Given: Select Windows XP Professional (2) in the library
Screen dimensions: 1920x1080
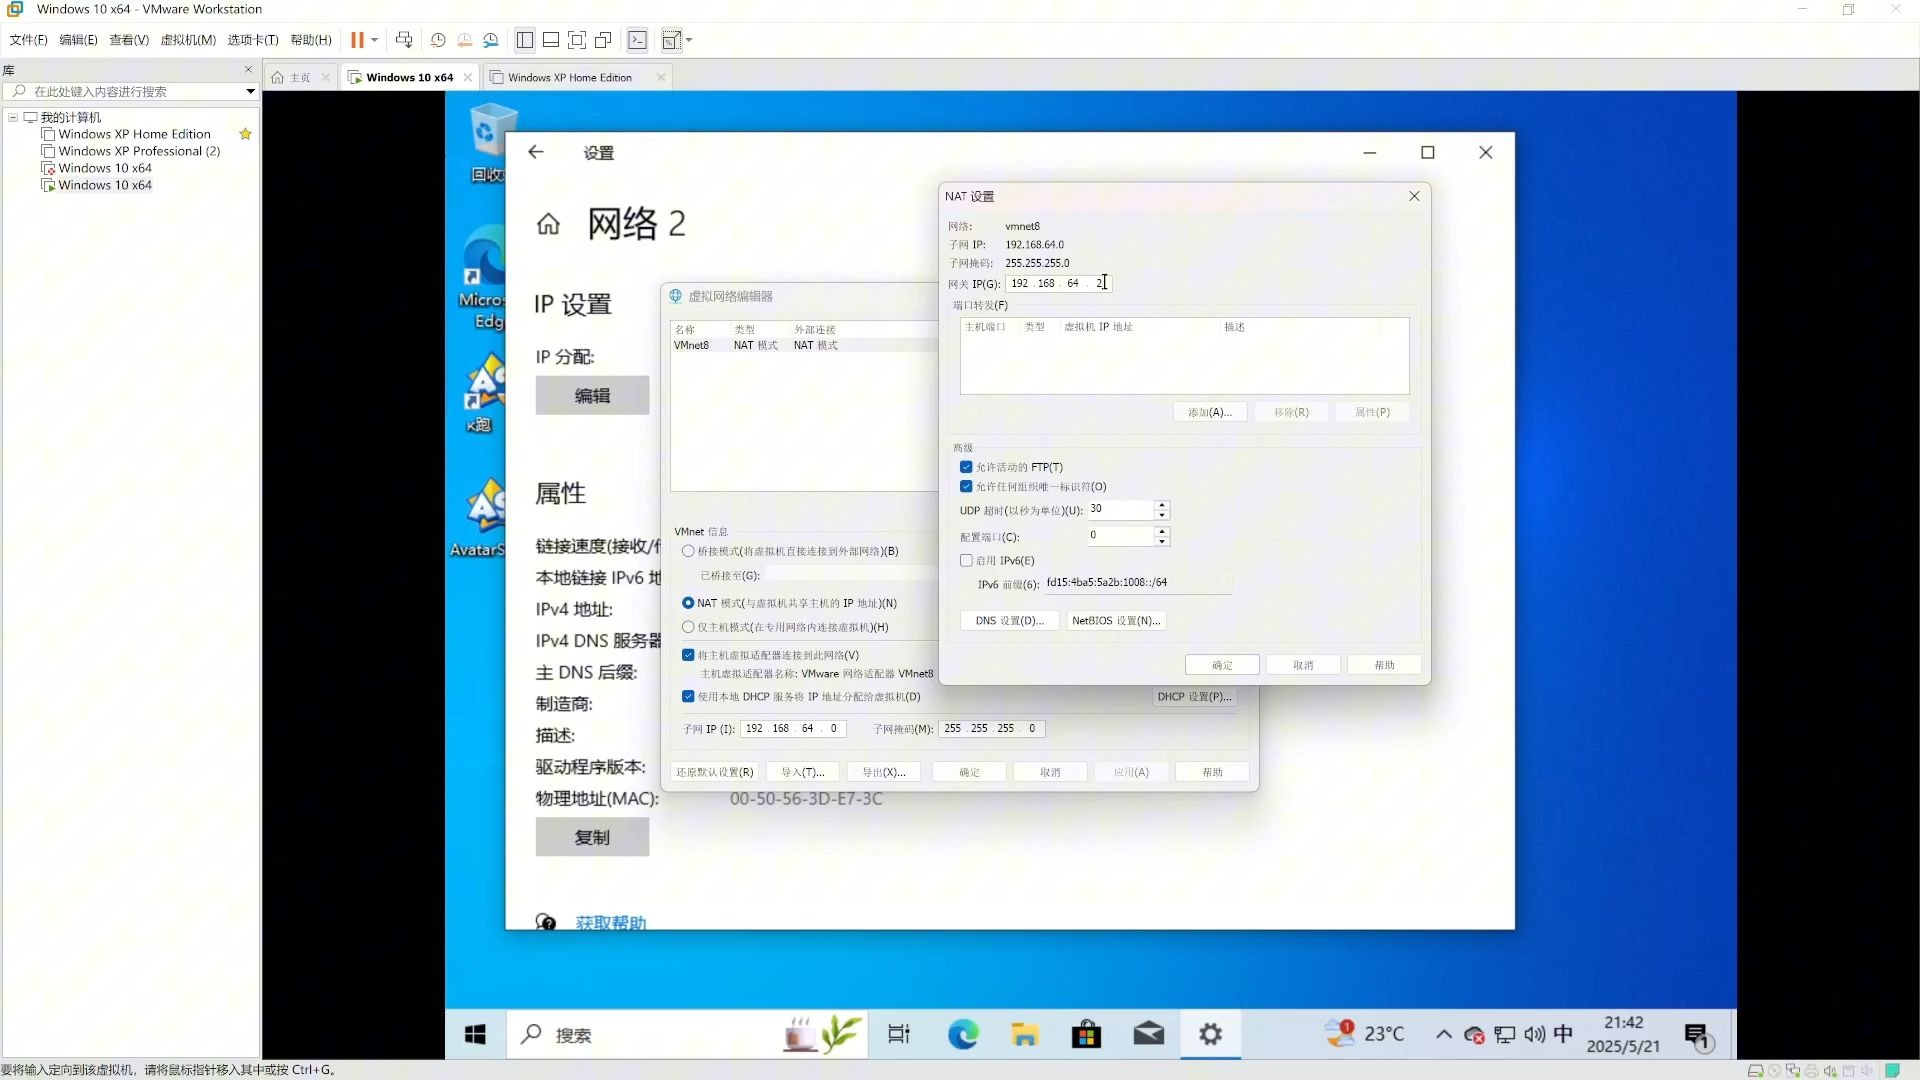Looking at the screenshot, I should point(139,151).
